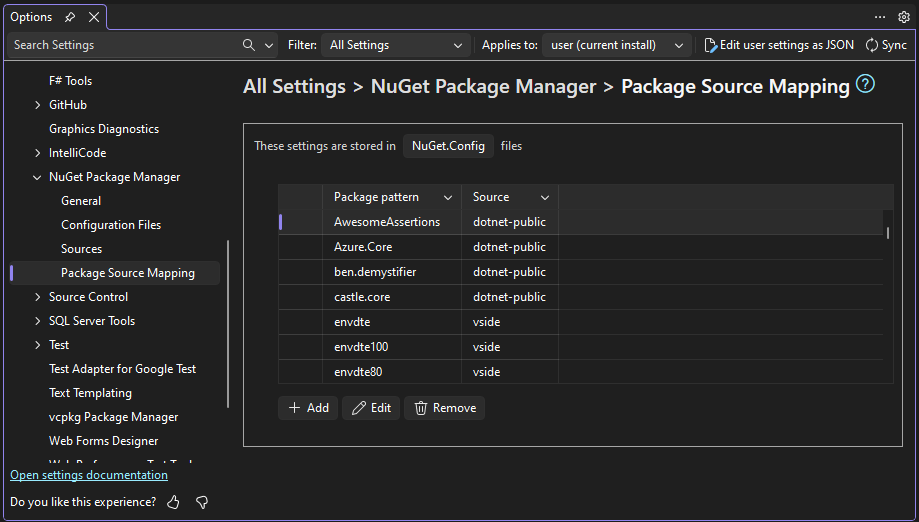This screenshot has height=522, width=919.
Task: Click the thumbs down feedback icon
Action: pos(202,502)
